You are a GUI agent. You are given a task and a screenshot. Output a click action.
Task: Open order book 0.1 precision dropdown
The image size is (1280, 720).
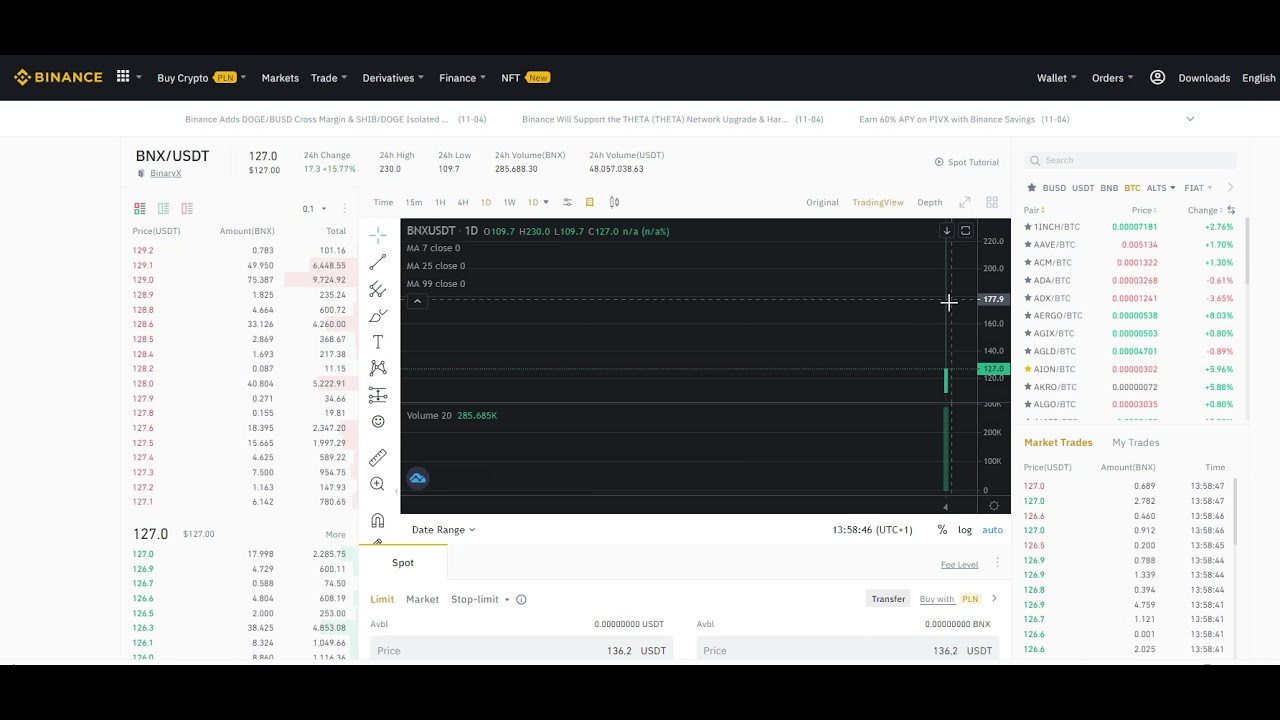[315, 209]
